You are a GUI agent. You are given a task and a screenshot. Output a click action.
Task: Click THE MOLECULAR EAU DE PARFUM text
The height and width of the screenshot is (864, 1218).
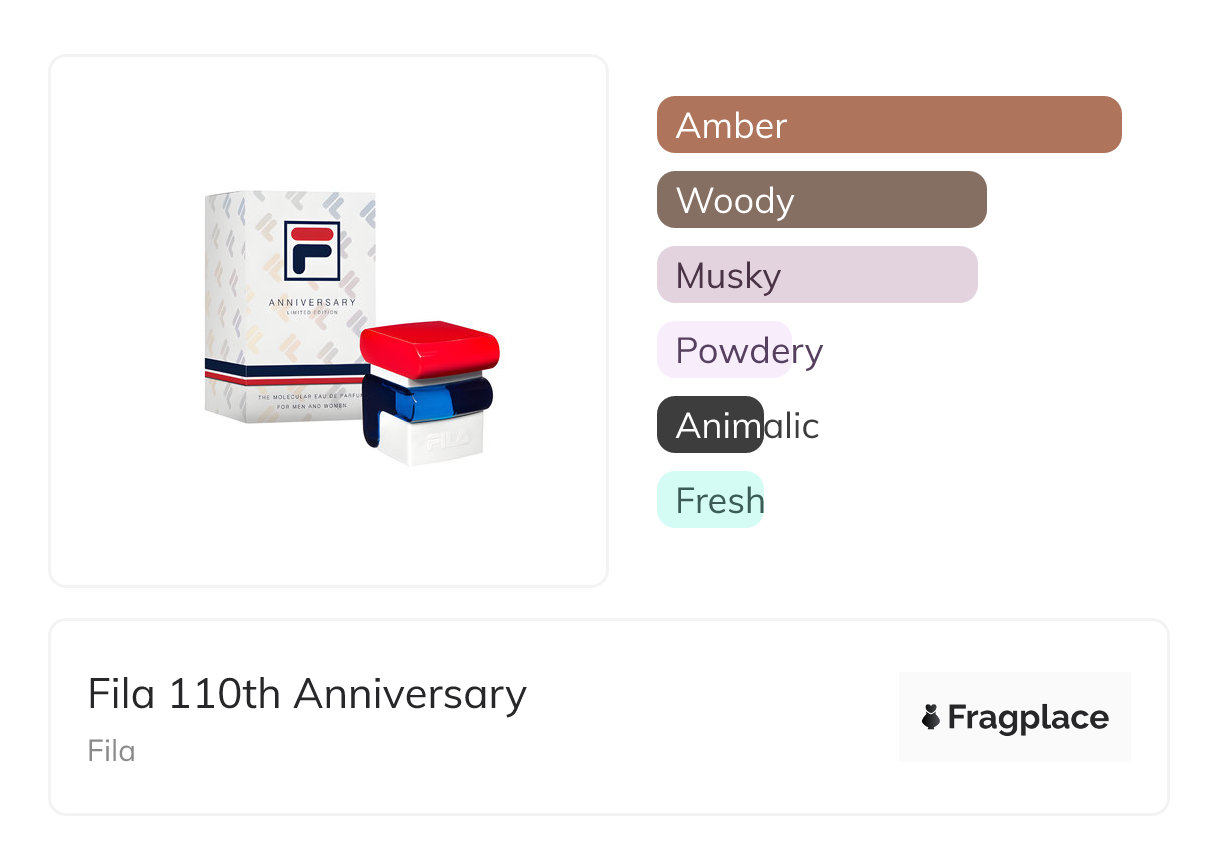click(306, 397)
